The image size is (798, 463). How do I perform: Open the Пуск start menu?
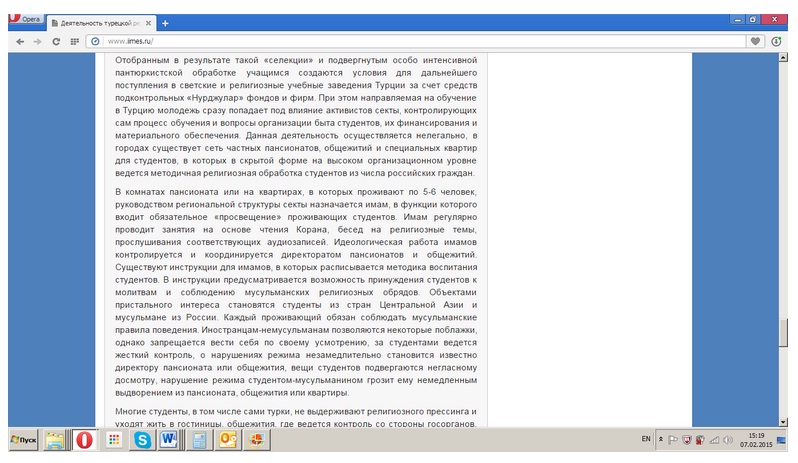click(23, 440)
